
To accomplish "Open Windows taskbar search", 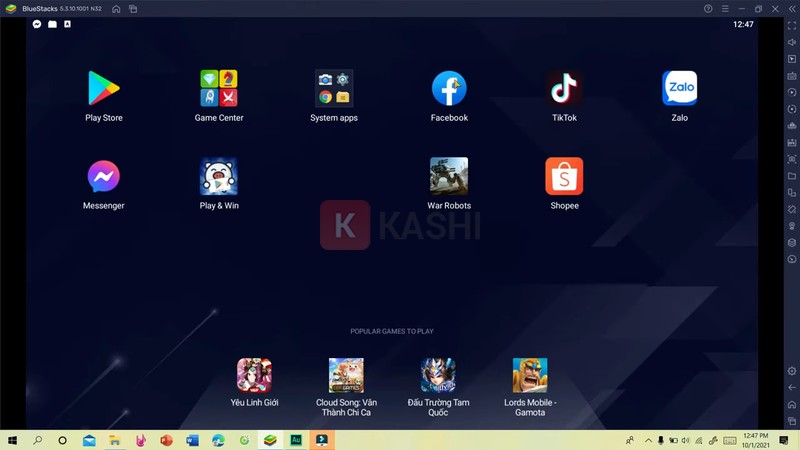I will tap(38, 440).
